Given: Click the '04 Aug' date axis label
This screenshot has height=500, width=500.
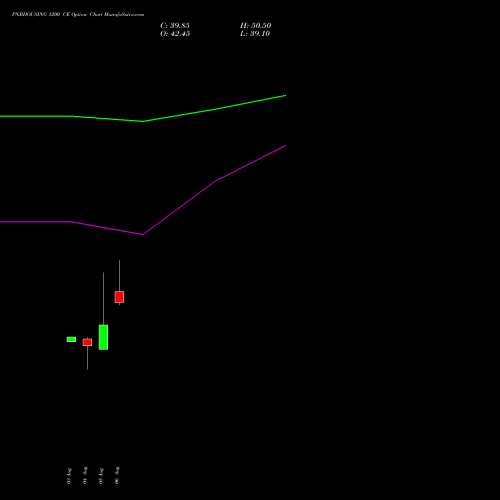Looking at the screenshot, I should coord(85,475).
